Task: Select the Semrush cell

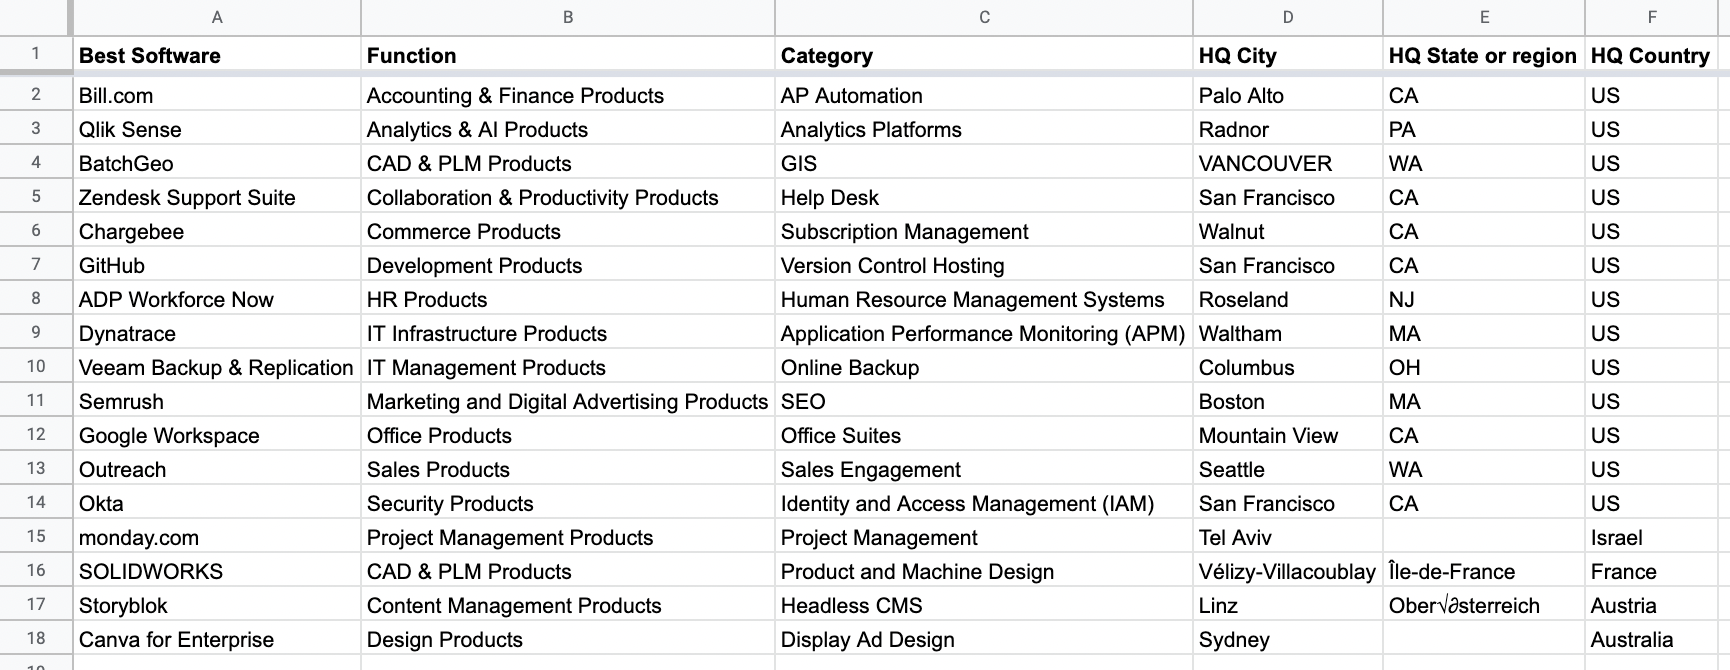Action: point(217,401)
